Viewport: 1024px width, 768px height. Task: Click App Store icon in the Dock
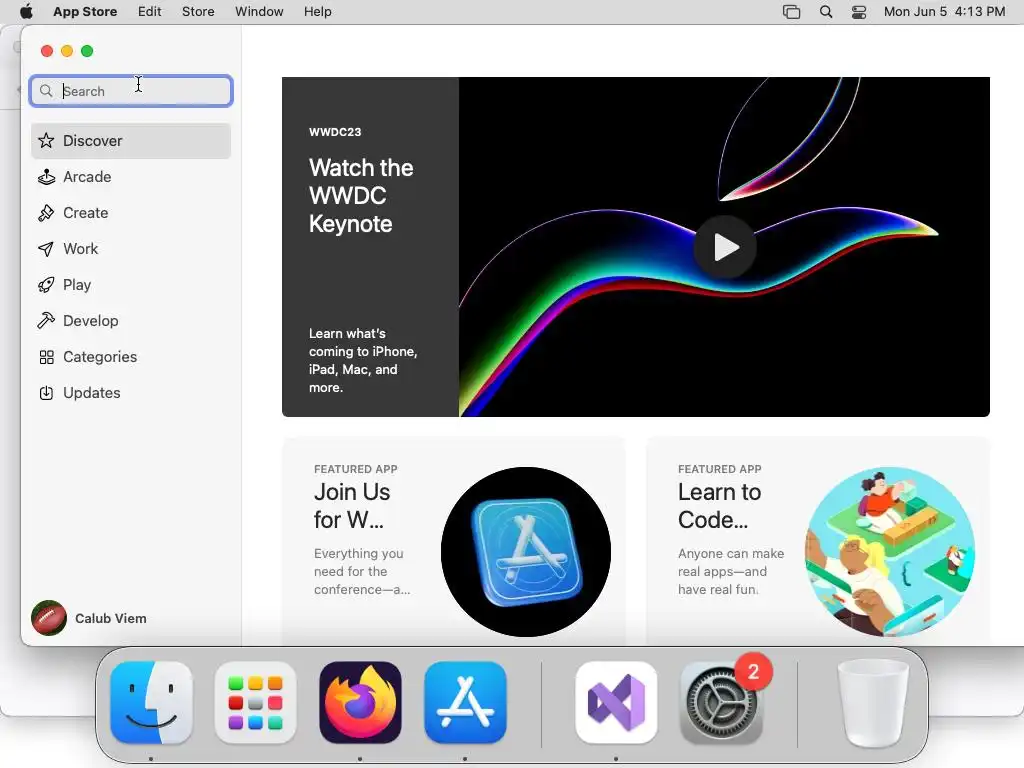pos(465,703)
